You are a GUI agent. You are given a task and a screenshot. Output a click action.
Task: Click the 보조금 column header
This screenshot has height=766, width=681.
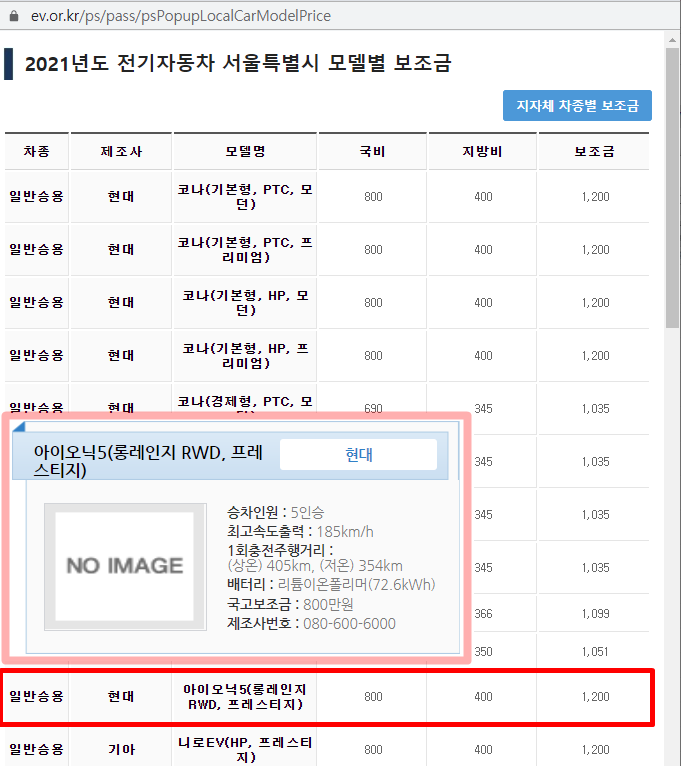pyautogui.click(x=594, y=151)
